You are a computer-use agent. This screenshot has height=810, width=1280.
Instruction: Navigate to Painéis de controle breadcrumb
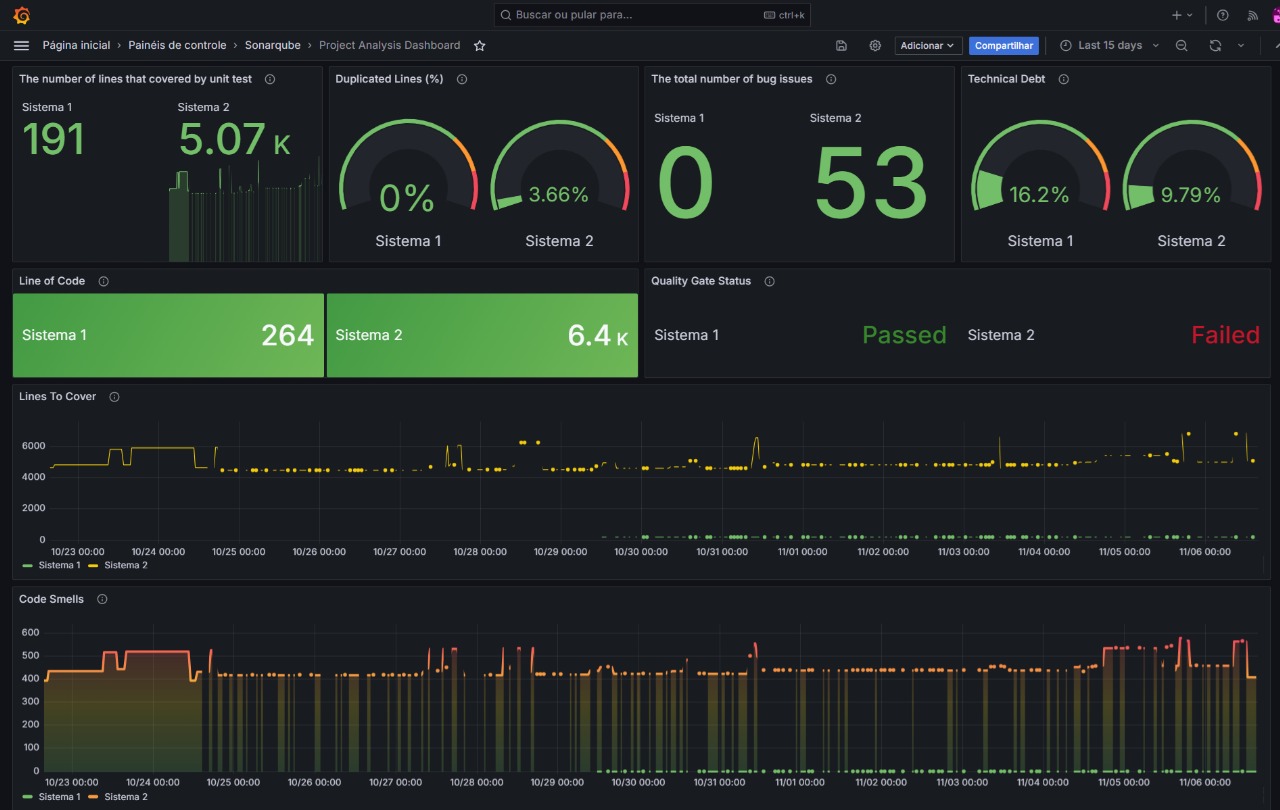(177, 46)
